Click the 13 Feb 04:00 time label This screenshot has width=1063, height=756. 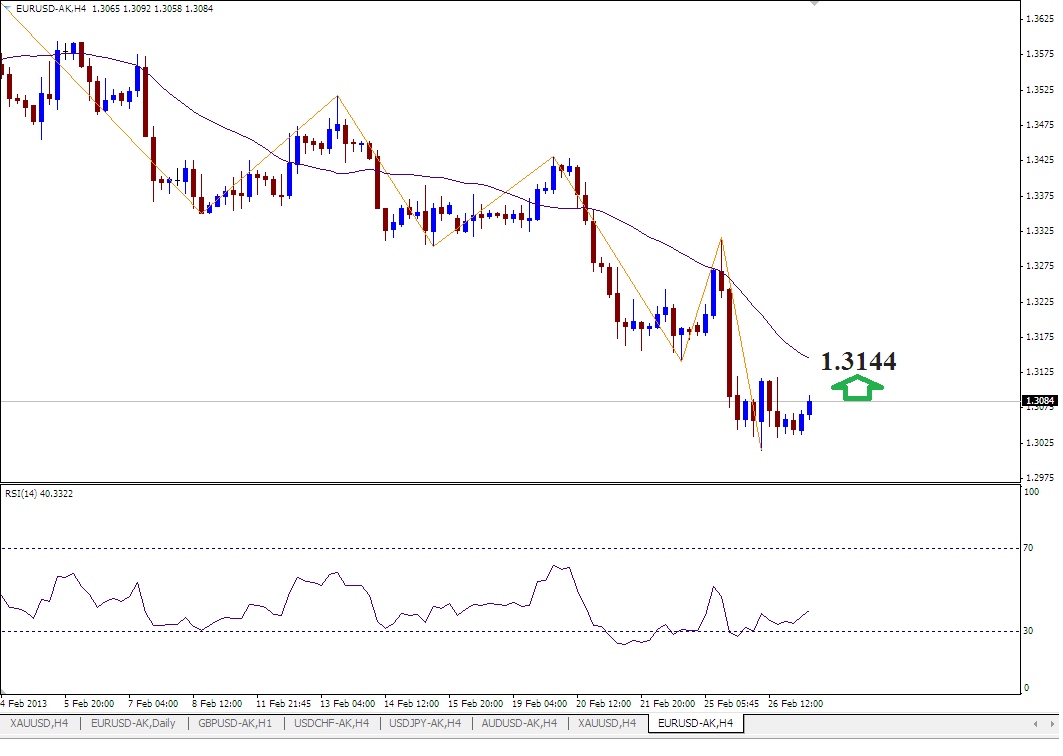[347, 703]
